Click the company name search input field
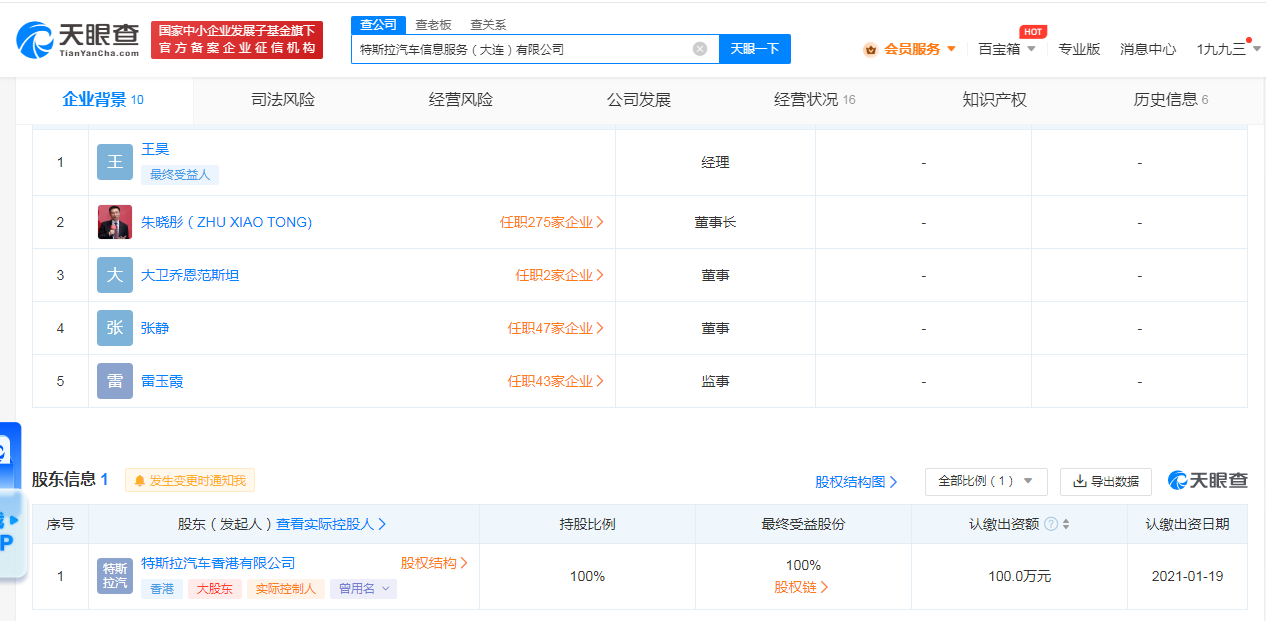Screen dimensions: 1266x621 tap(520, 49)
